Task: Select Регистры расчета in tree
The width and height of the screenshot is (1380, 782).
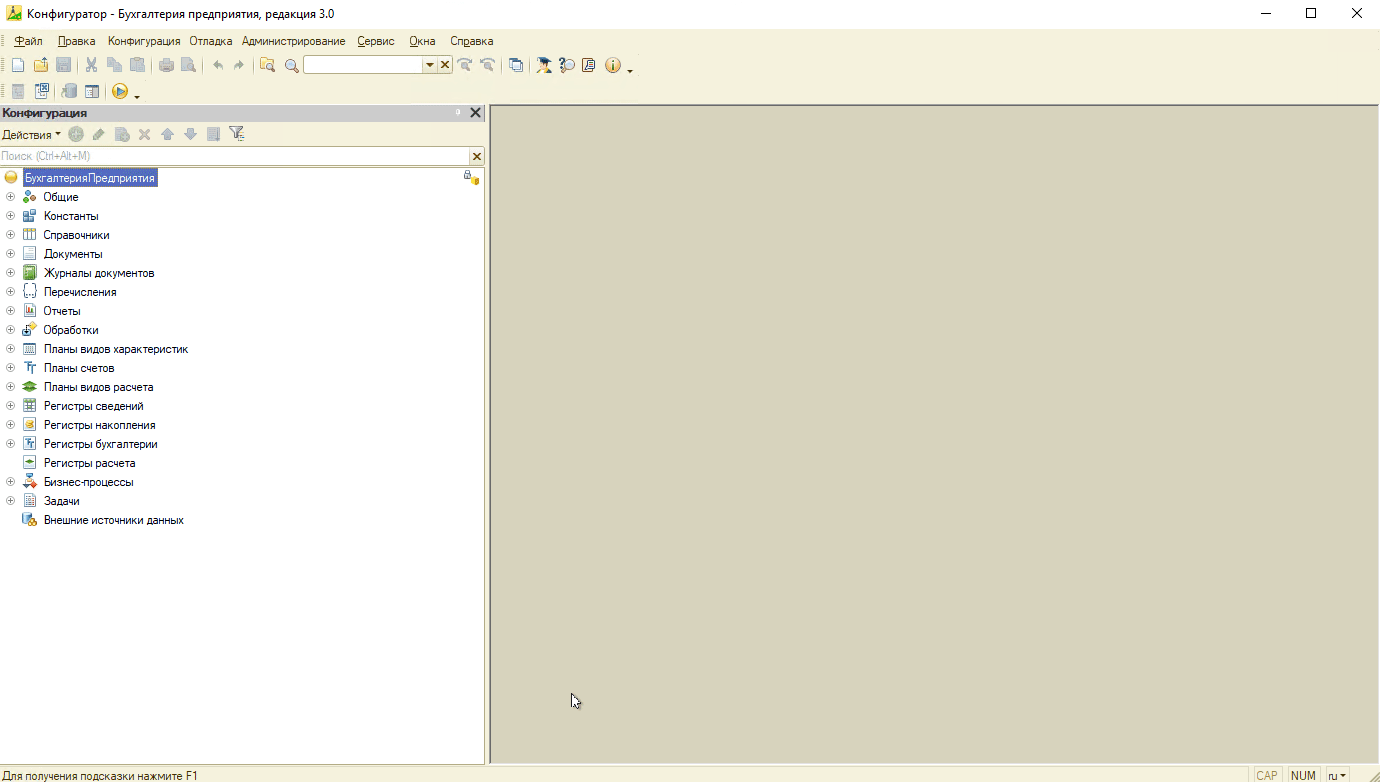Action: click(90, 463)
